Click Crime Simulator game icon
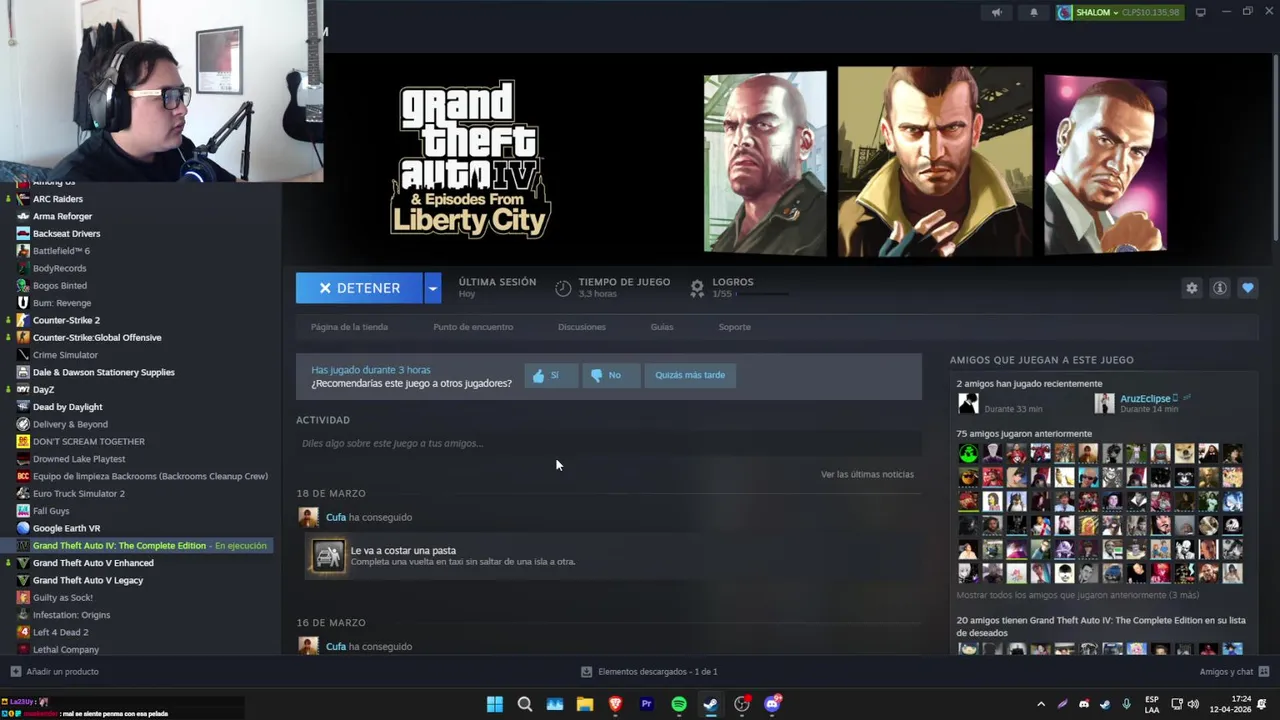 (x=23, y=355)
